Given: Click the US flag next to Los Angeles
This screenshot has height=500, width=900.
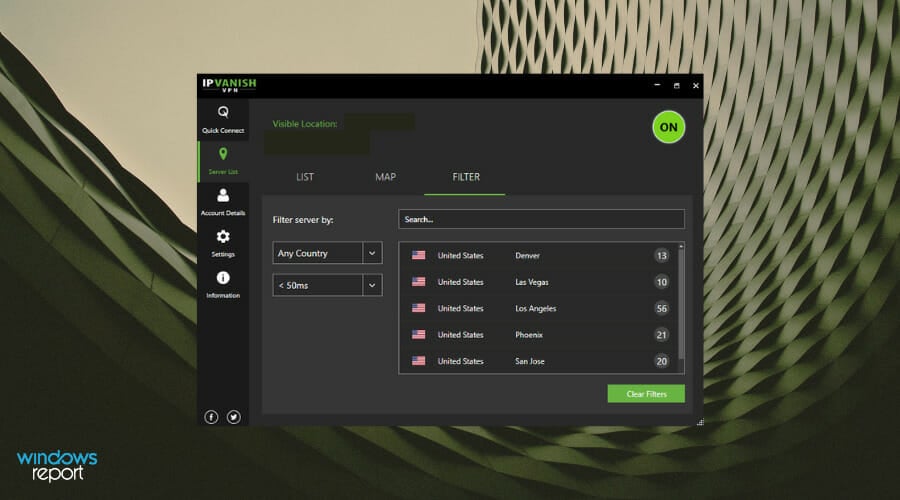Looking at the screenshot, I should [x=418, y=308].
